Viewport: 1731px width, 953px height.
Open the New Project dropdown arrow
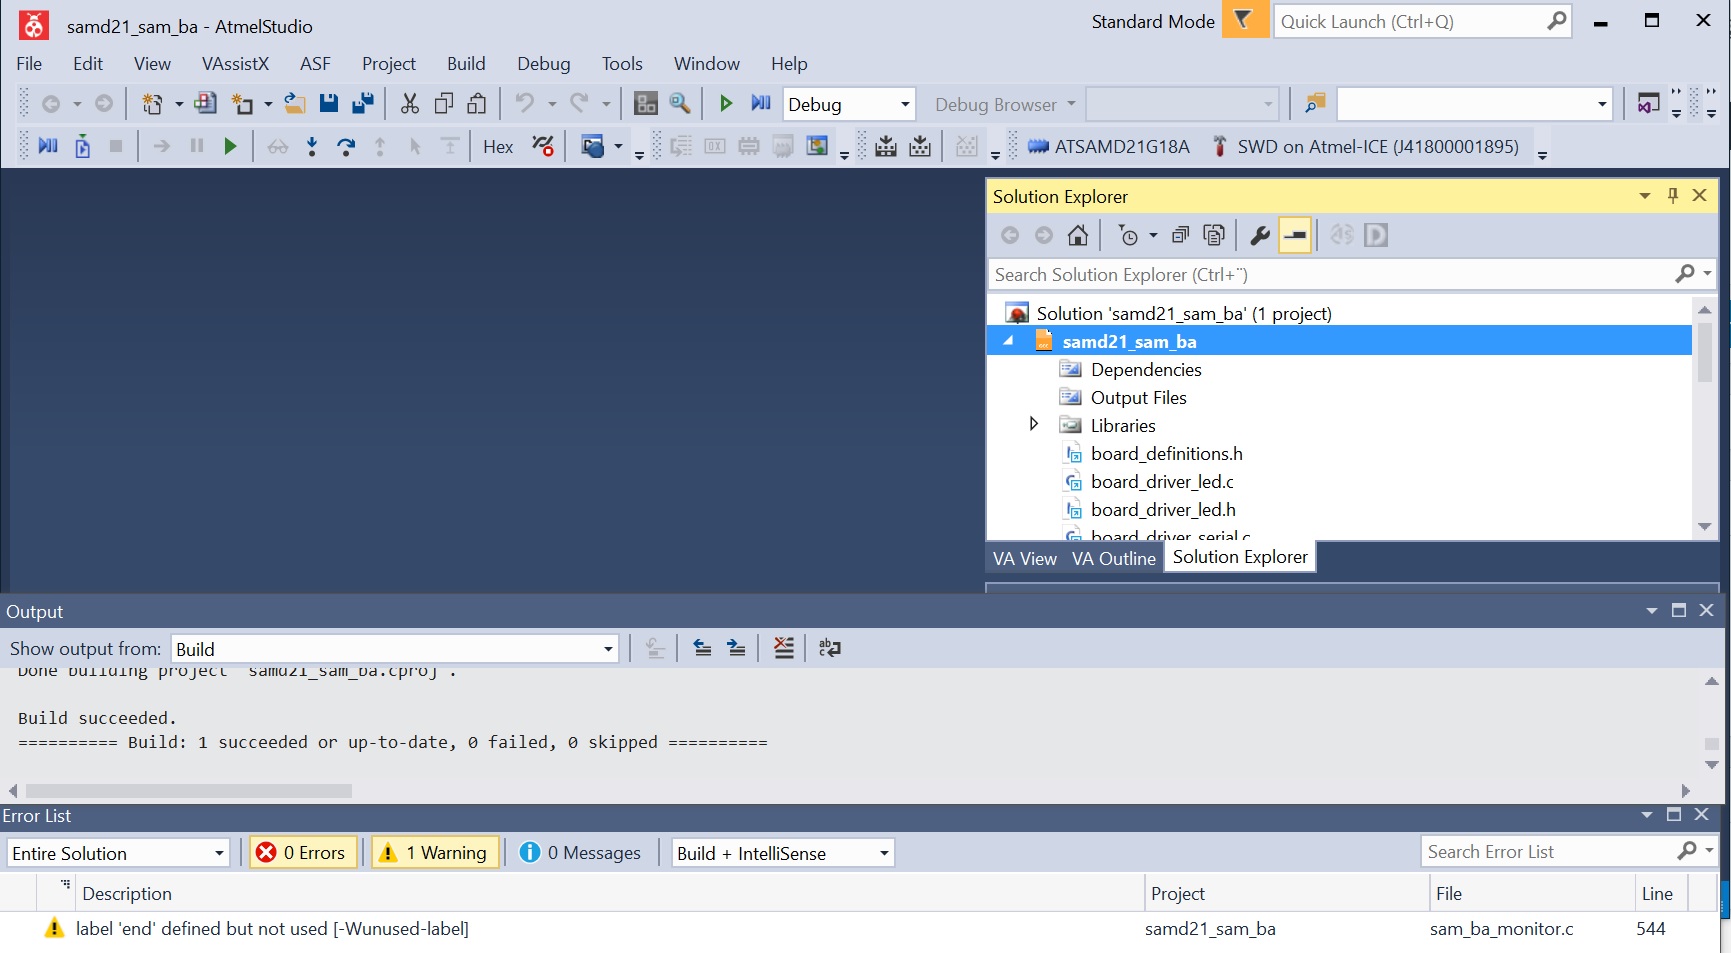pos(179,103)
